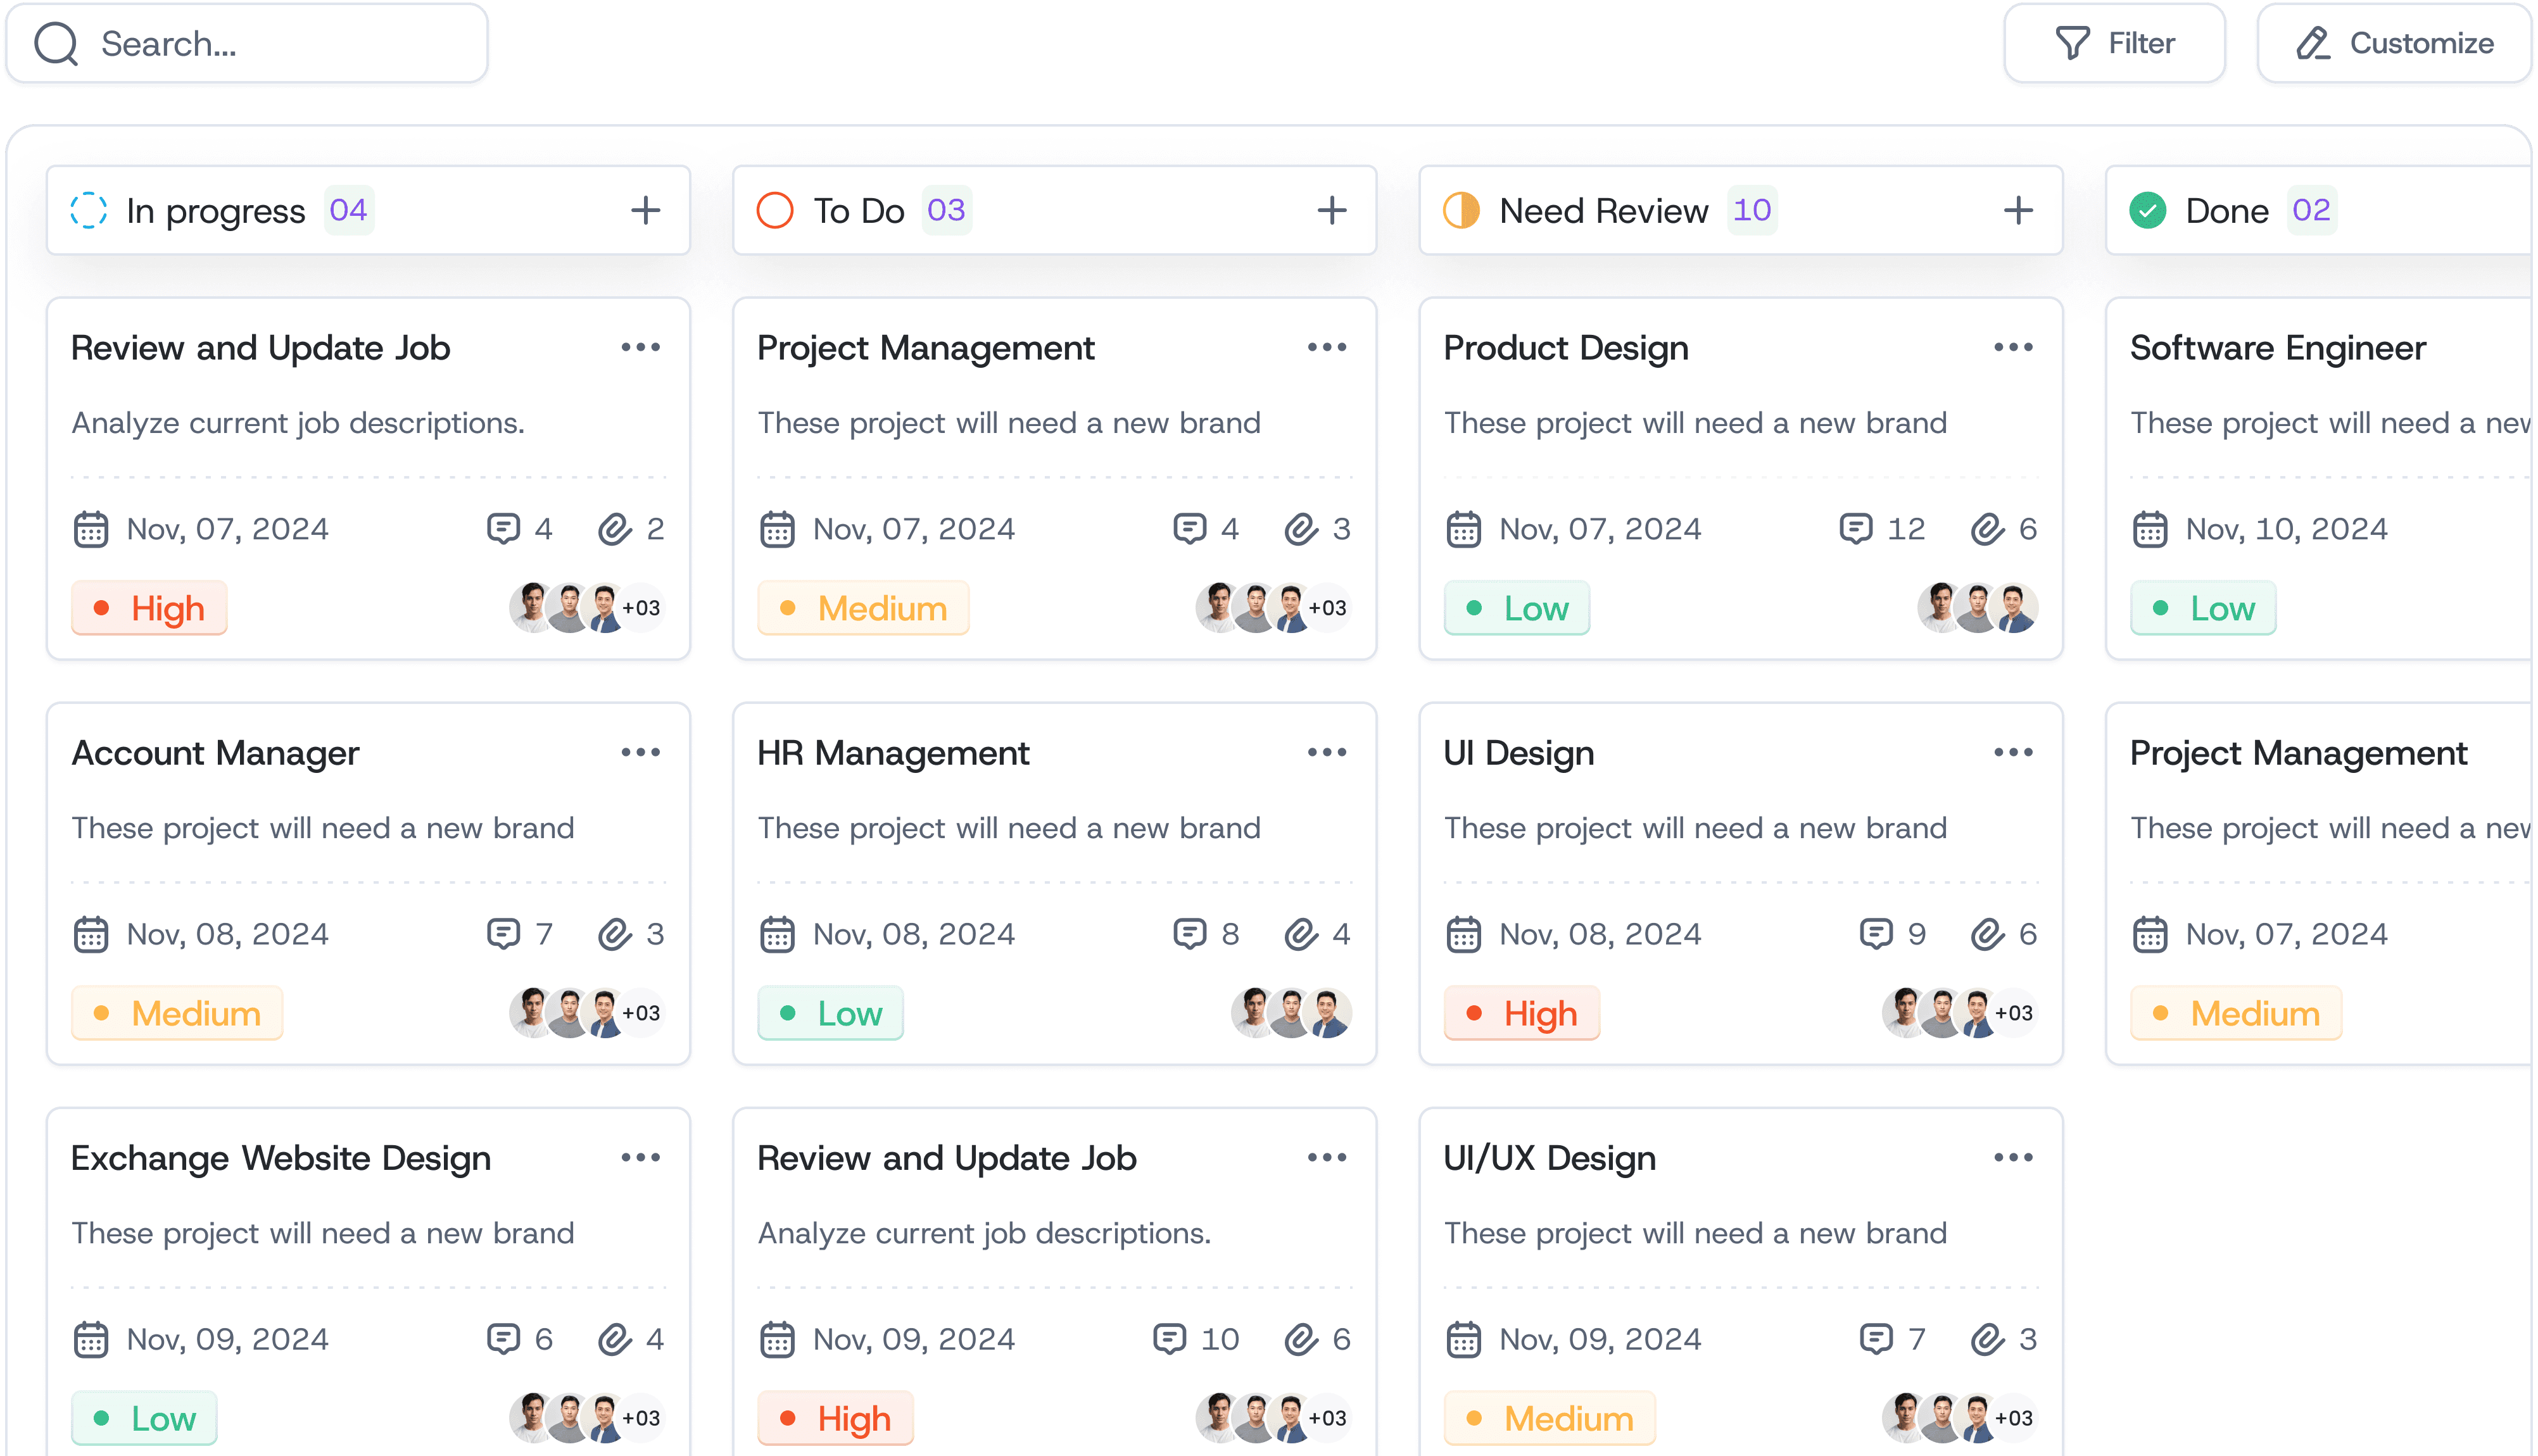This screenshot has width=2538, height=1456.
Task: Open the UI/UX Design card title
Action: [x=1549, y=1158]
